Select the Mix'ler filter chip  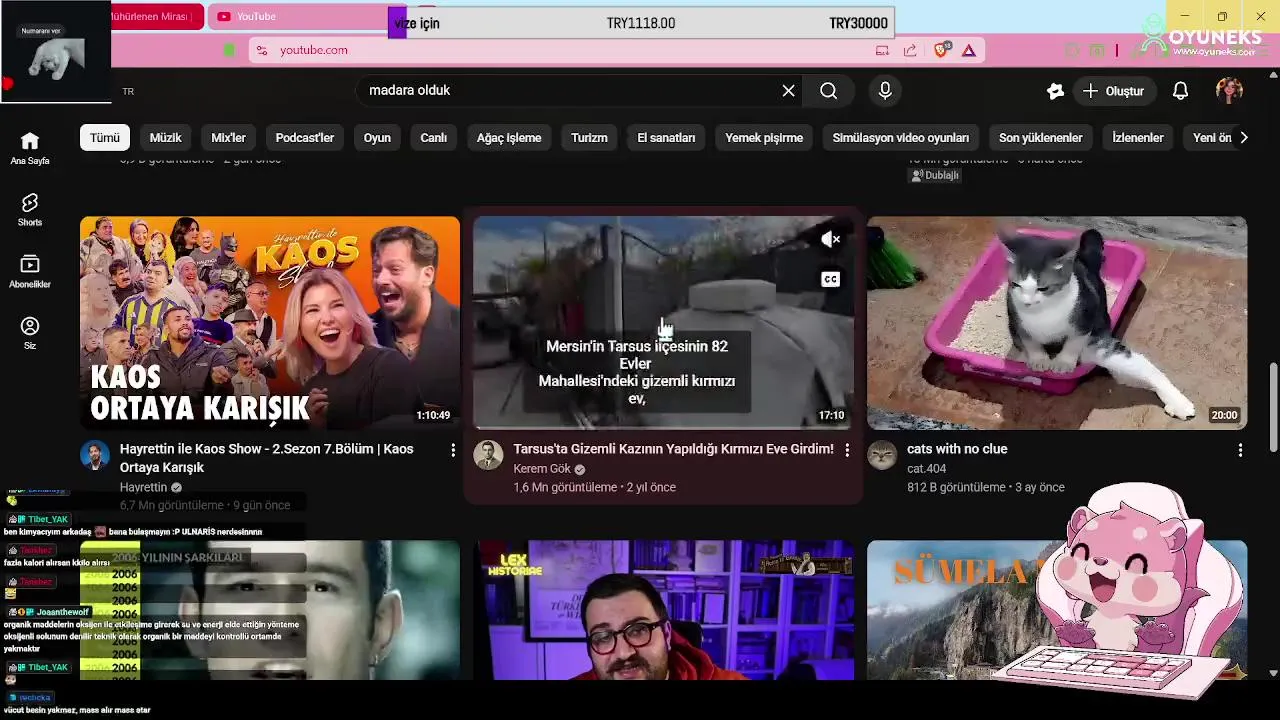click(229, 138)
